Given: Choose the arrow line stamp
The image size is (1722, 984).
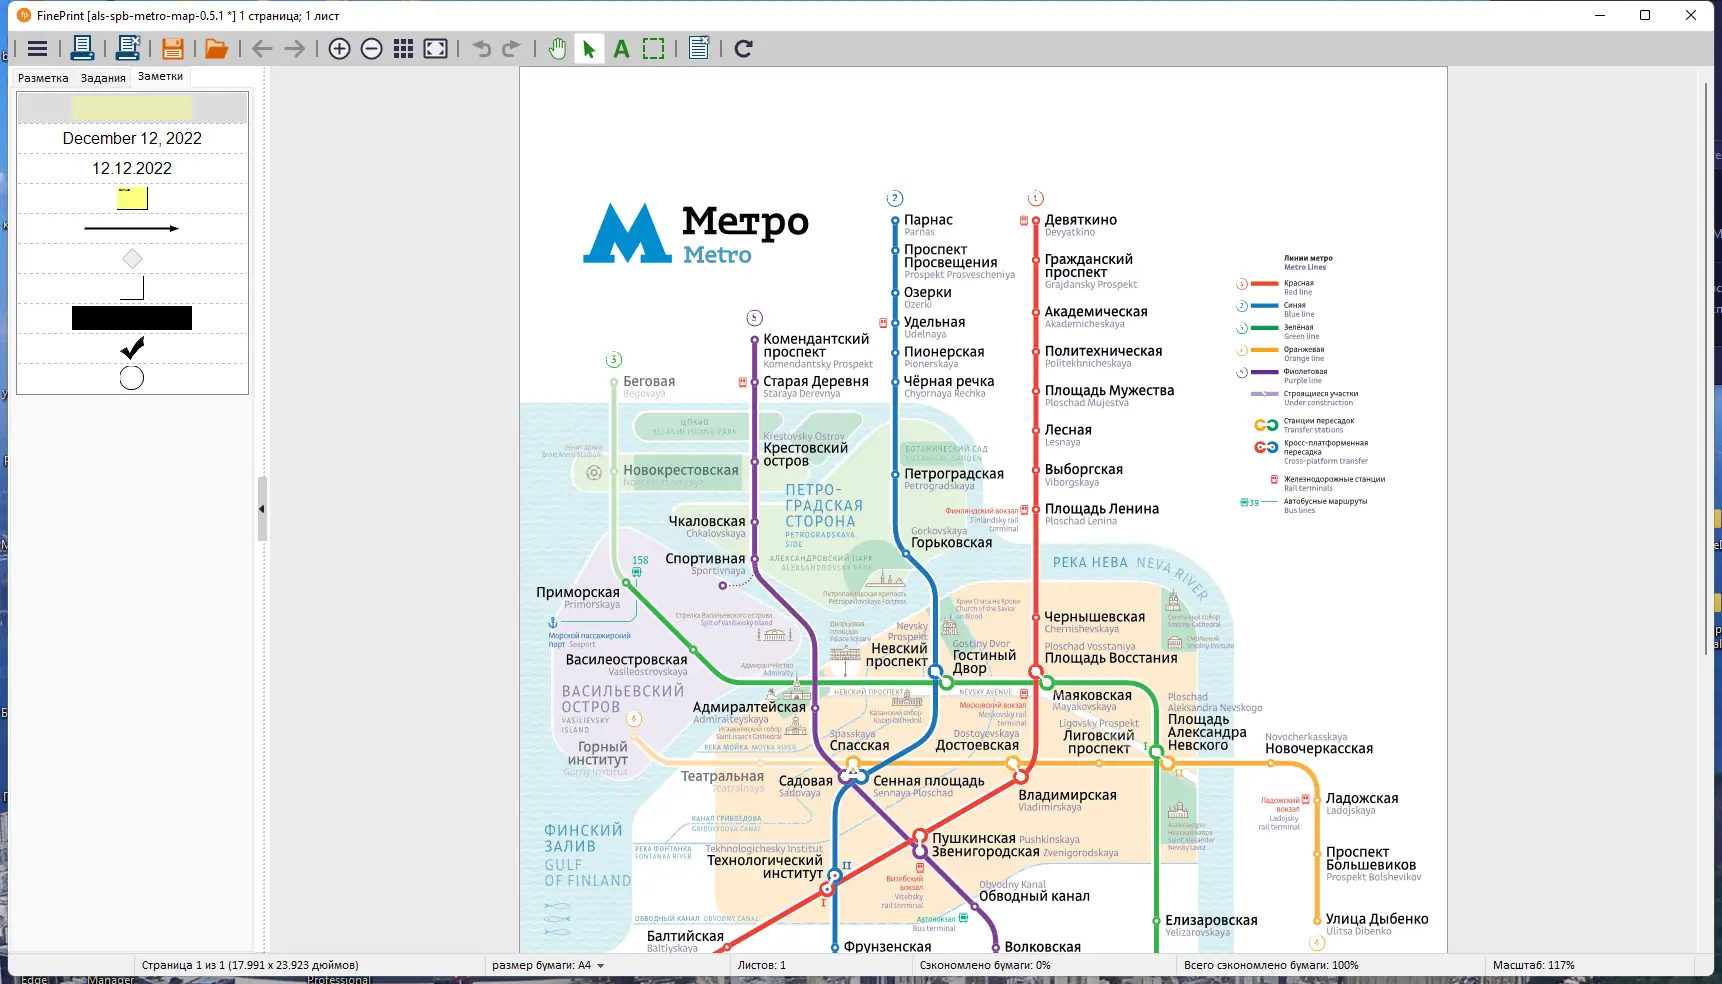Looking at the screenshot, I should 132,228.
